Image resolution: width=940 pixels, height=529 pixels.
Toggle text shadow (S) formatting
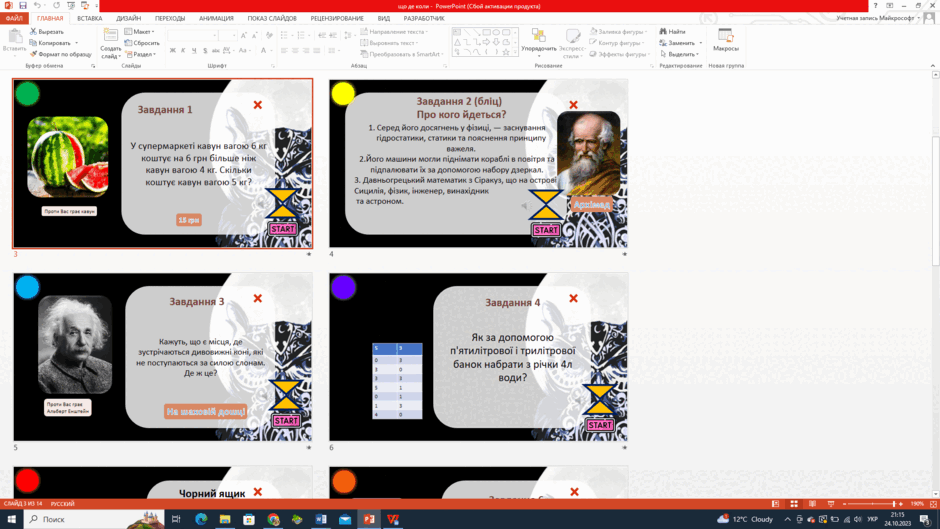pos(204,51)
